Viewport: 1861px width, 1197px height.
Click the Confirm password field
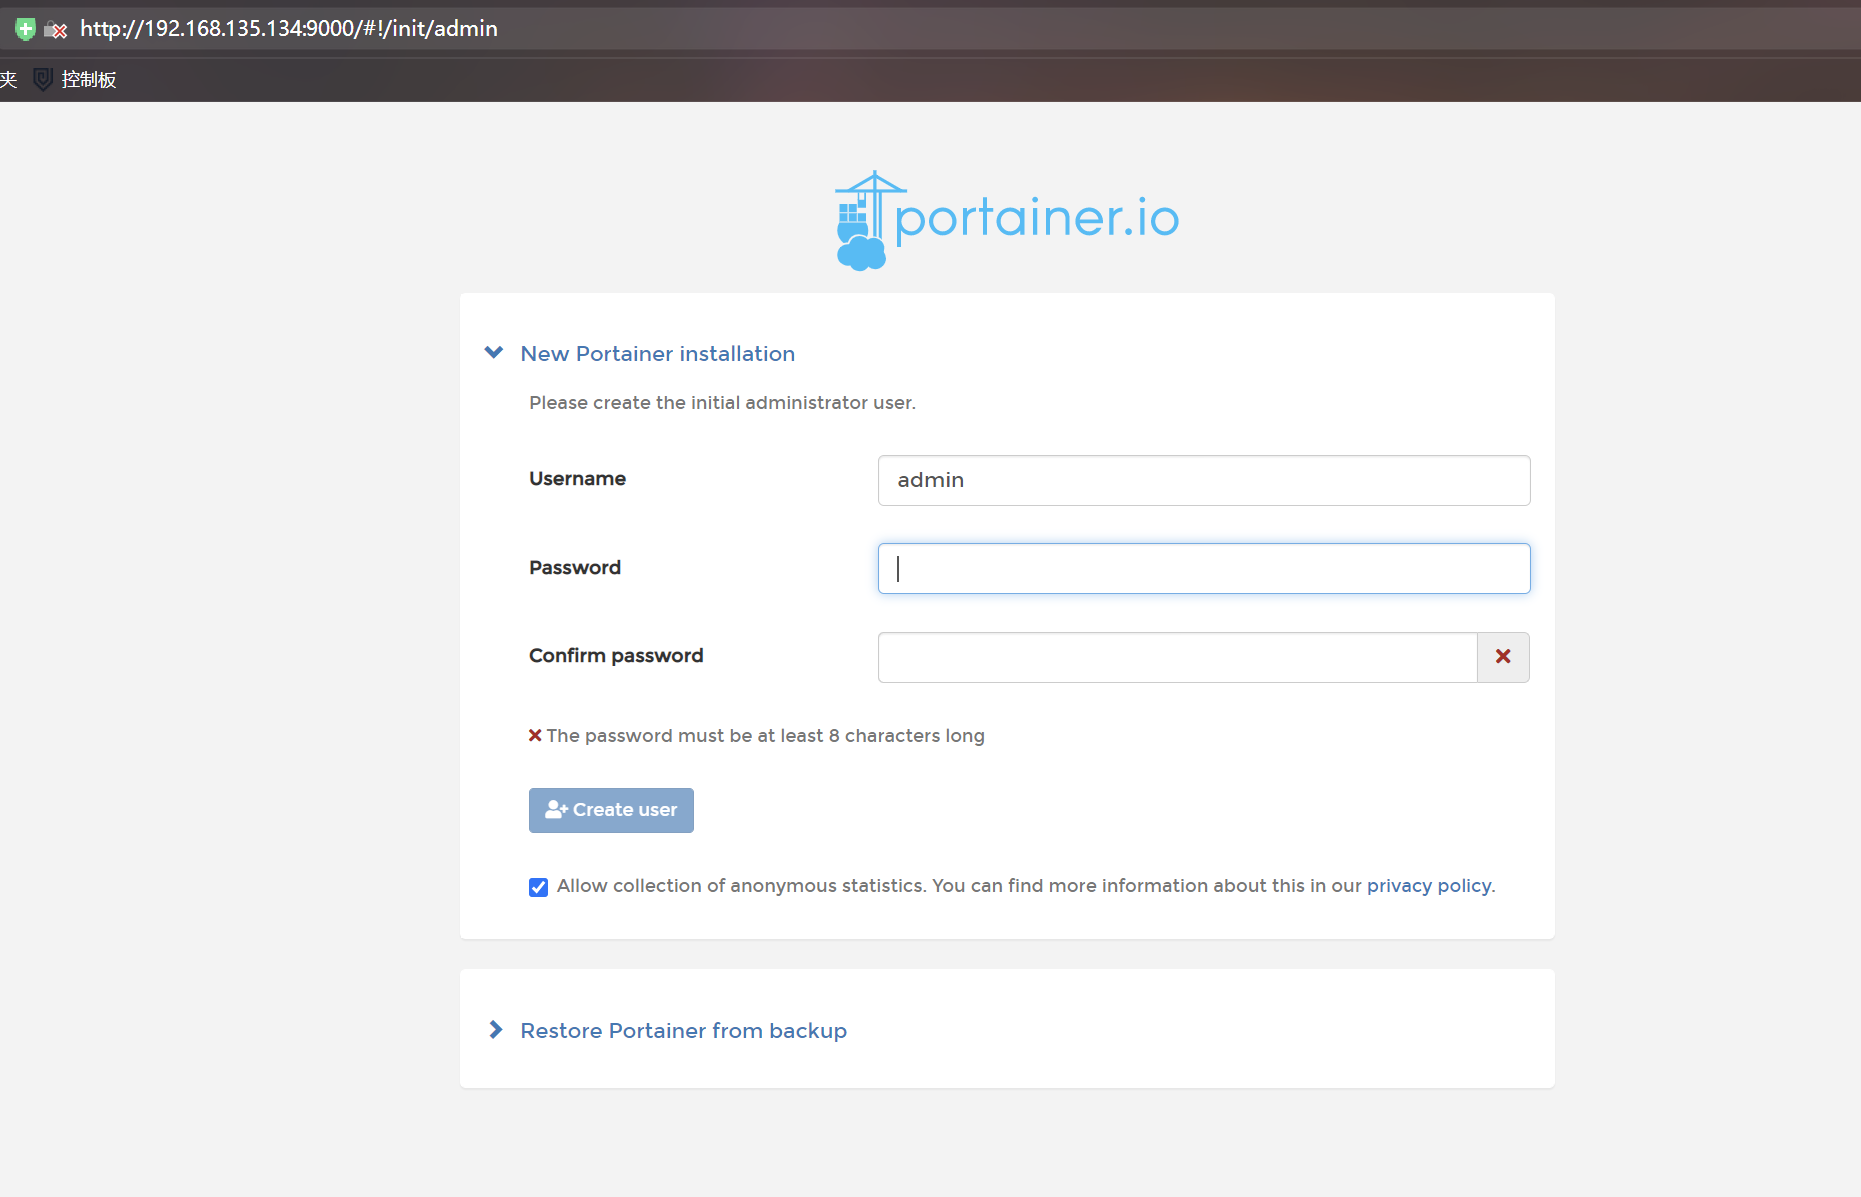tap(1177, 657)
